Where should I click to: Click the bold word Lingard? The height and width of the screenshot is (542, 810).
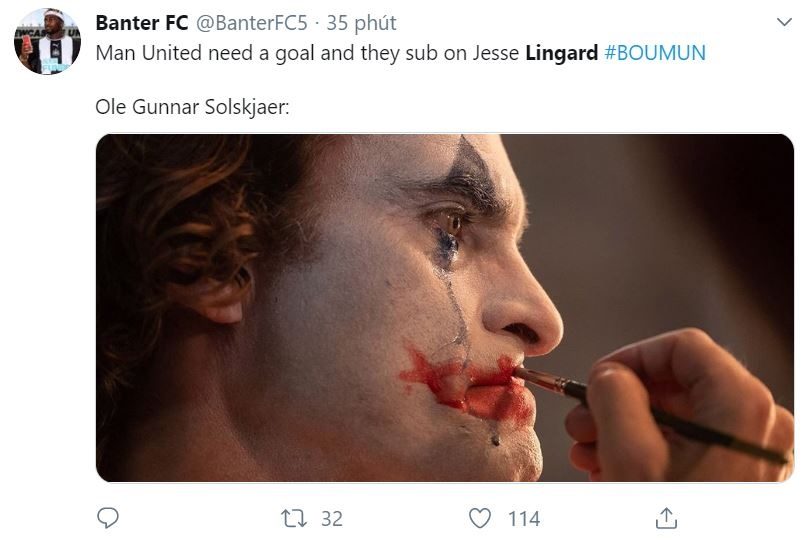tap(562, 53)
